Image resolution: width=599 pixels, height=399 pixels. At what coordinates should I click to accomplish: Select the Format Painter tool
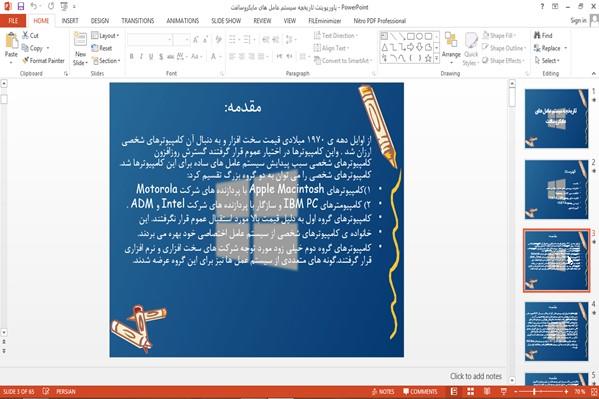[43, 60]
